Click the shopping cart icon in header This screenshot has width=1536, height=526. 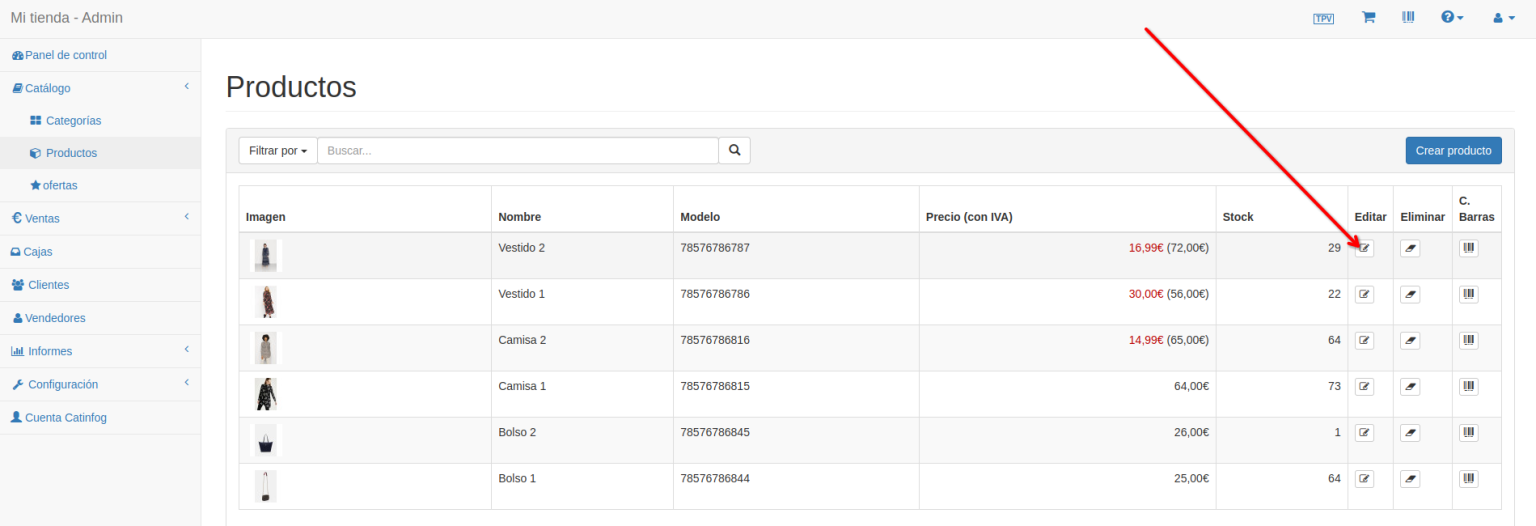tap(1368, 18)
